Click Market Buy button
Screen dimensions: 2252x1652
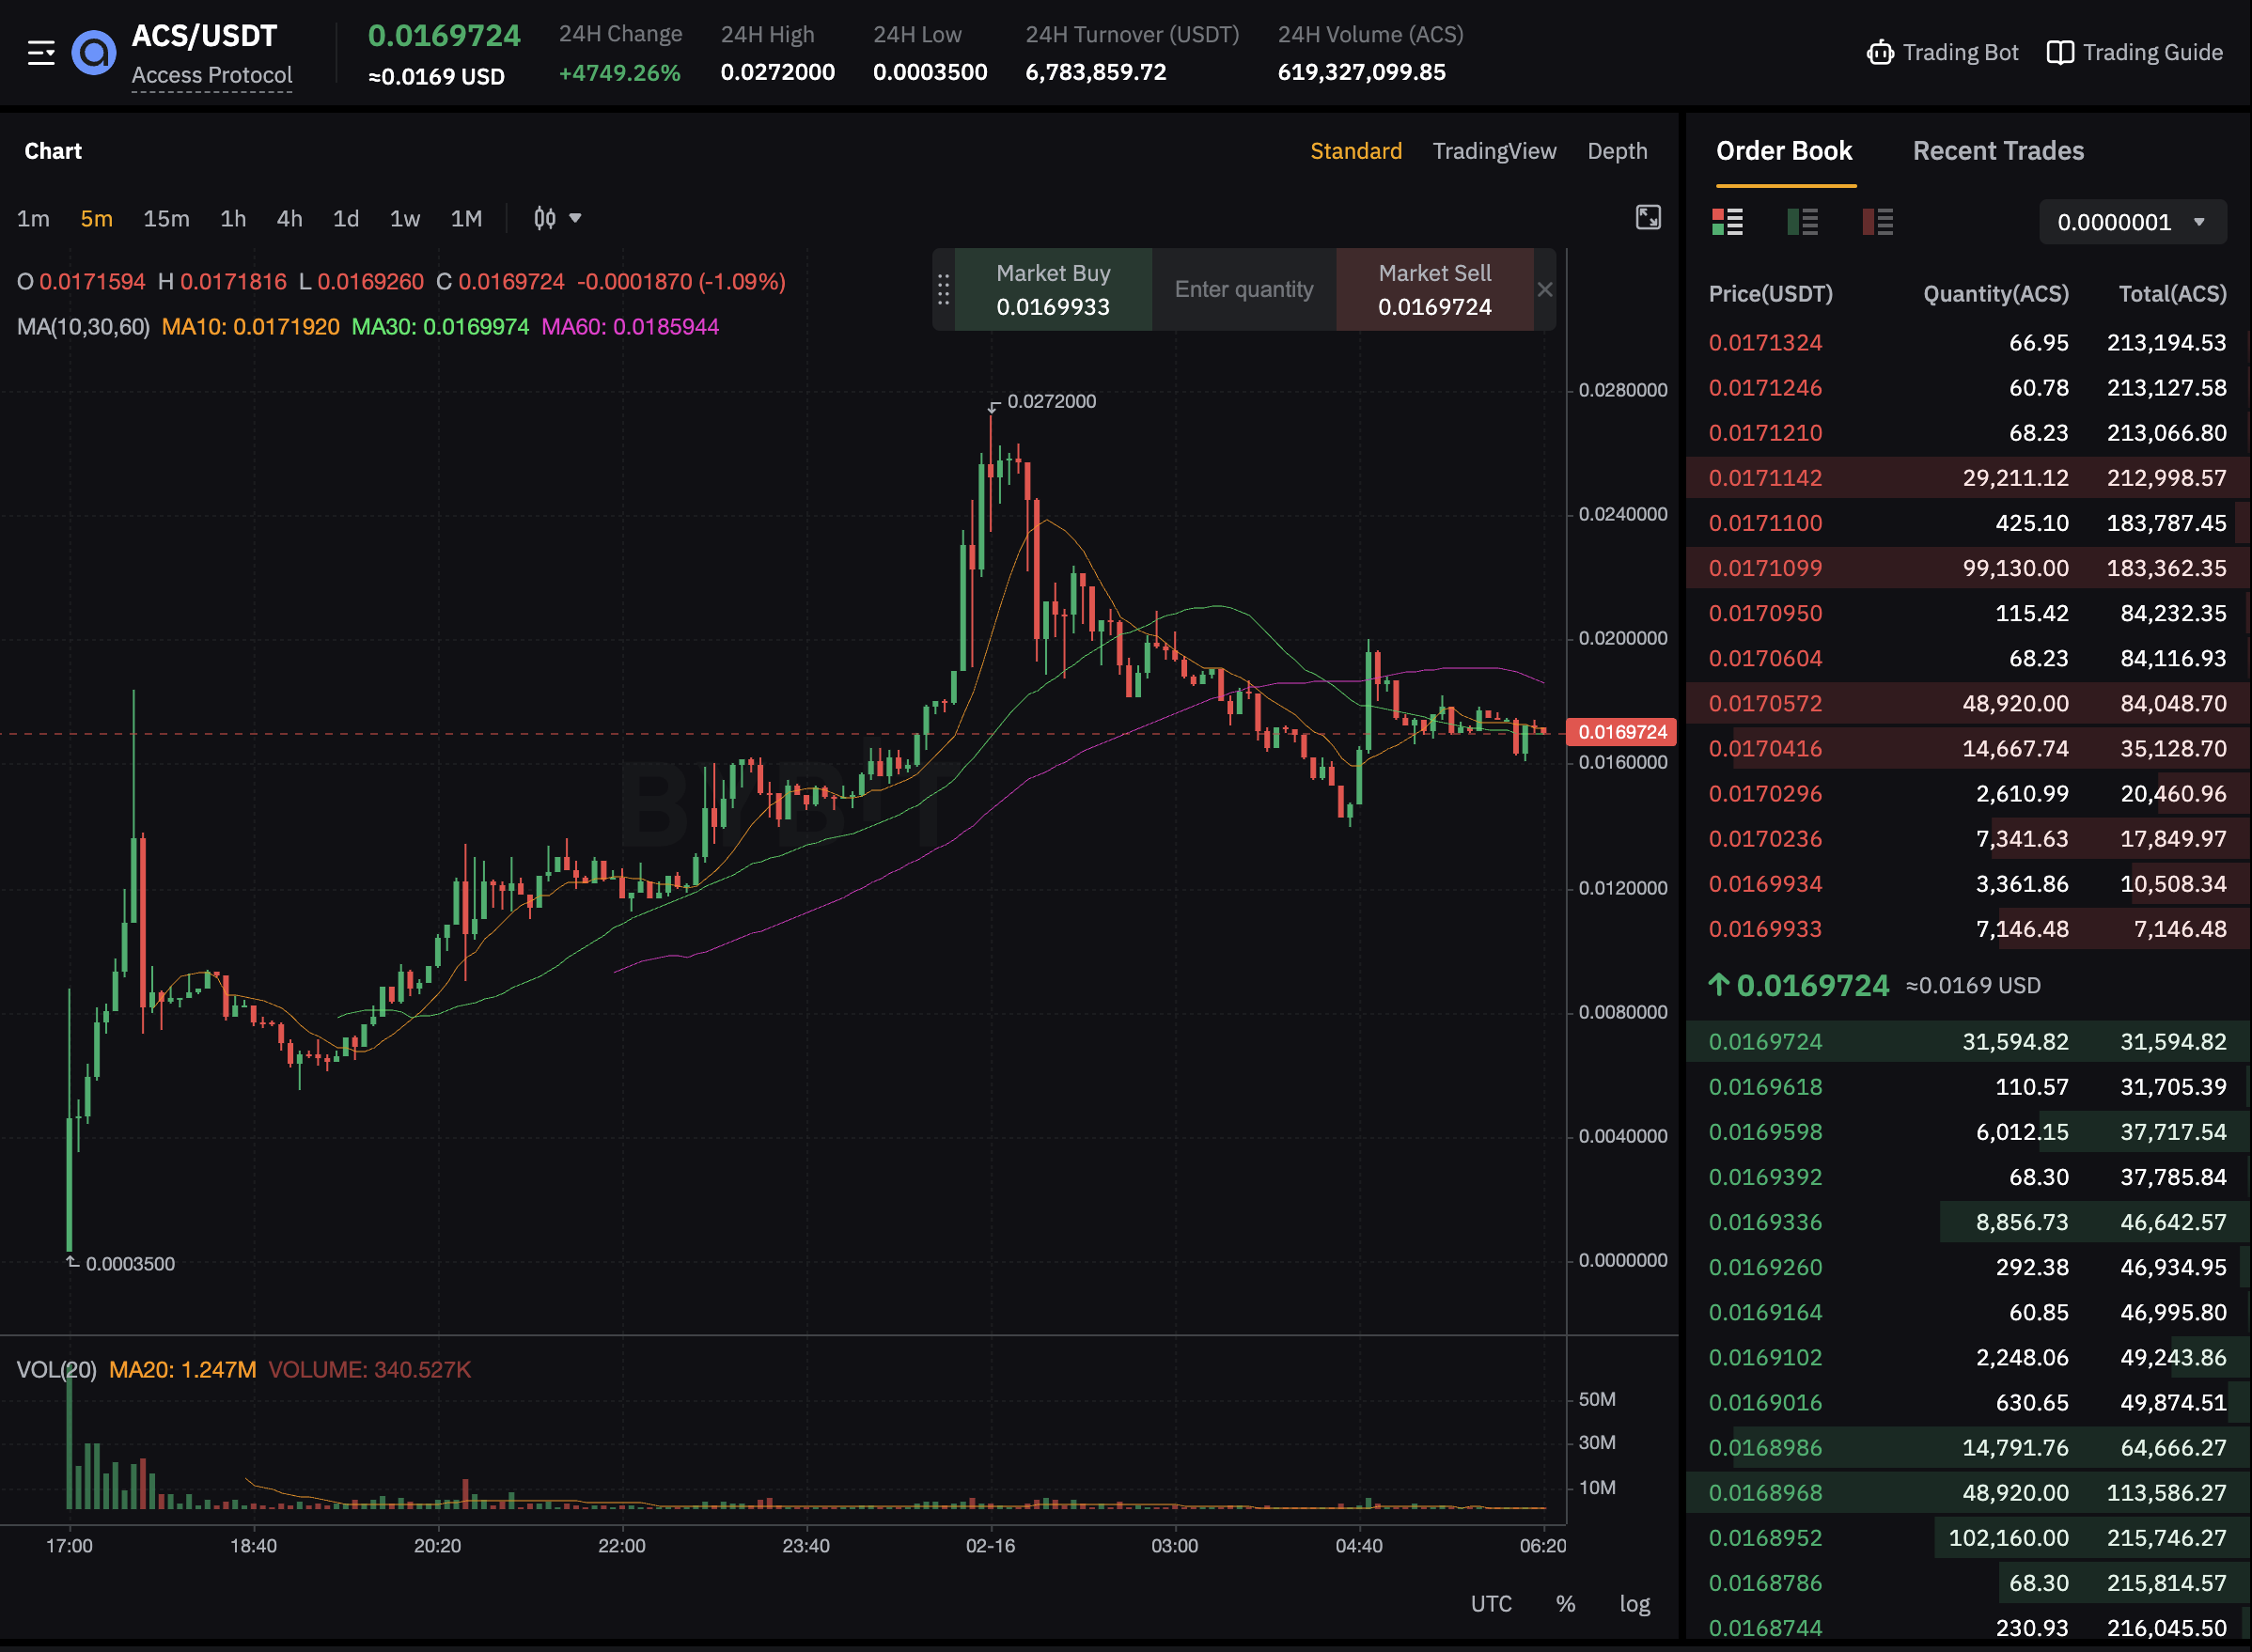tap(1053, 290)
